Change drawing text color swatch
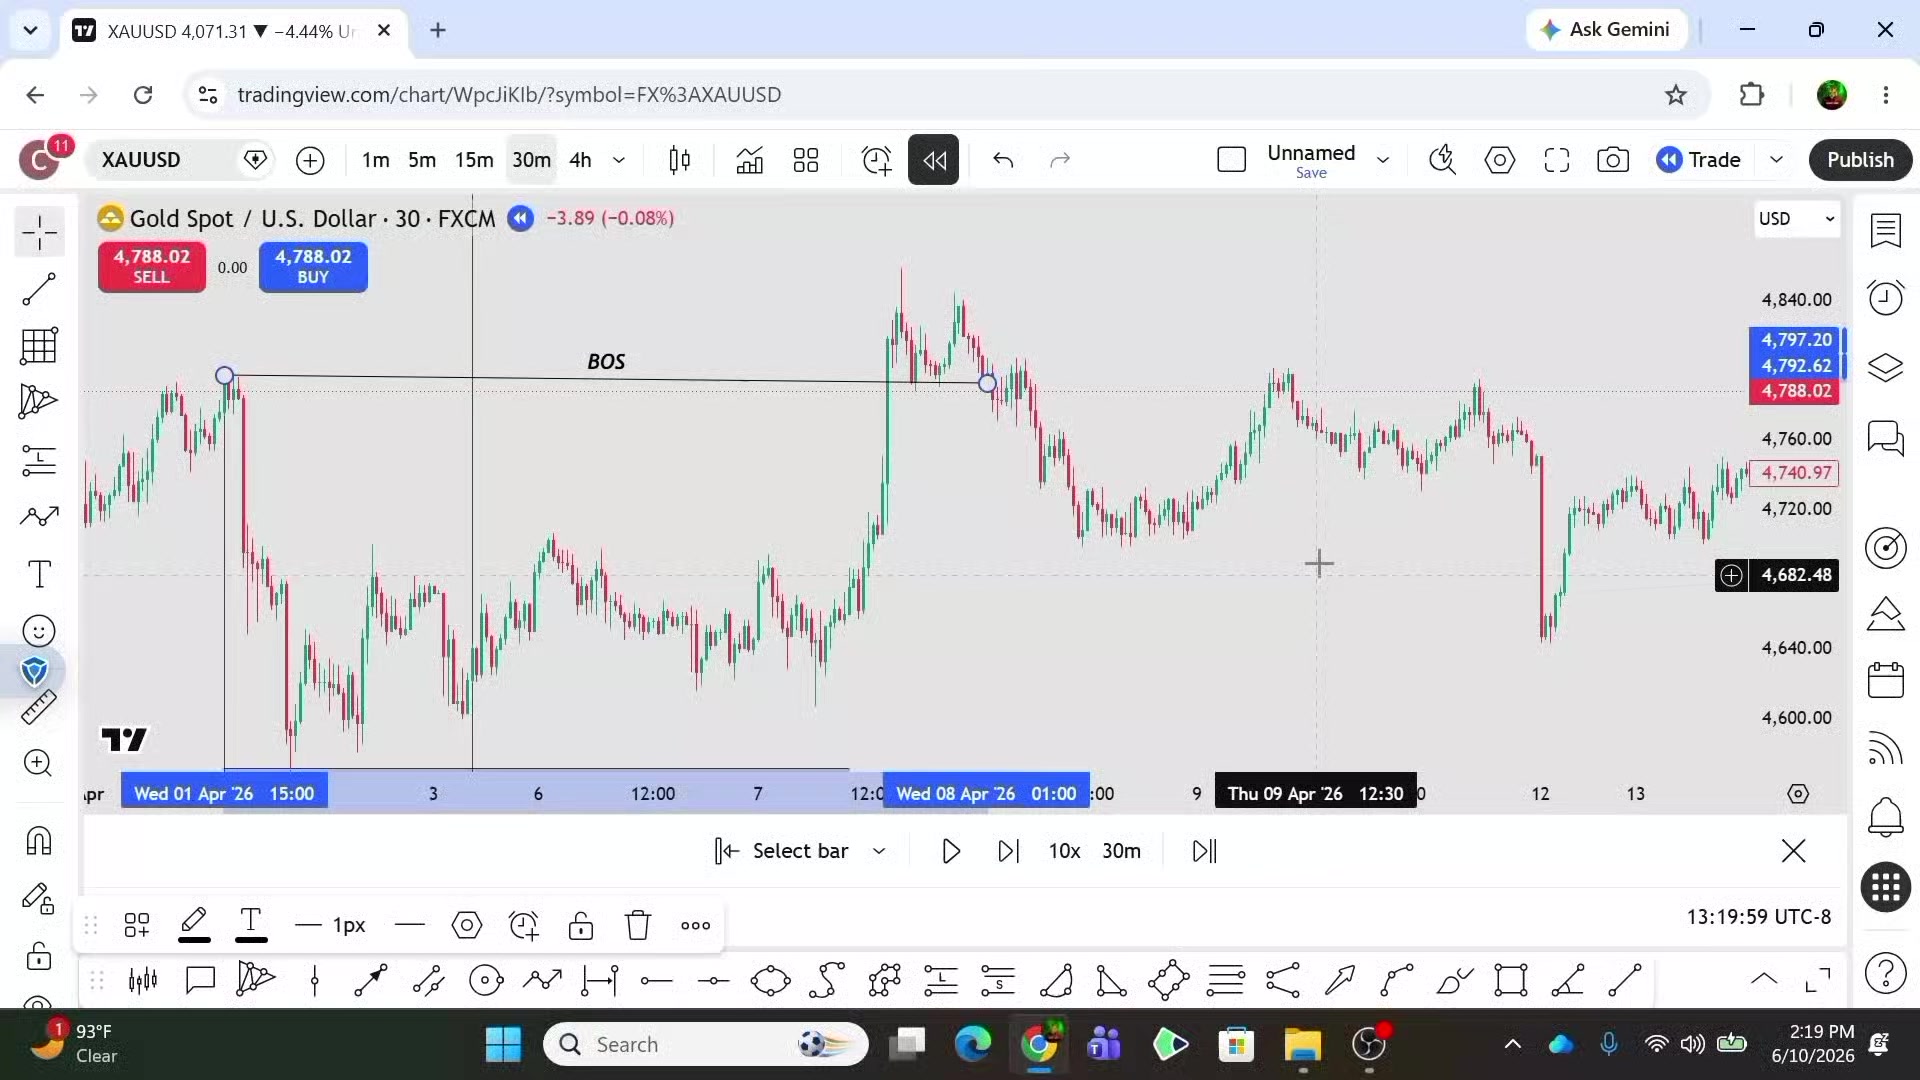 [x=251, y=925]
